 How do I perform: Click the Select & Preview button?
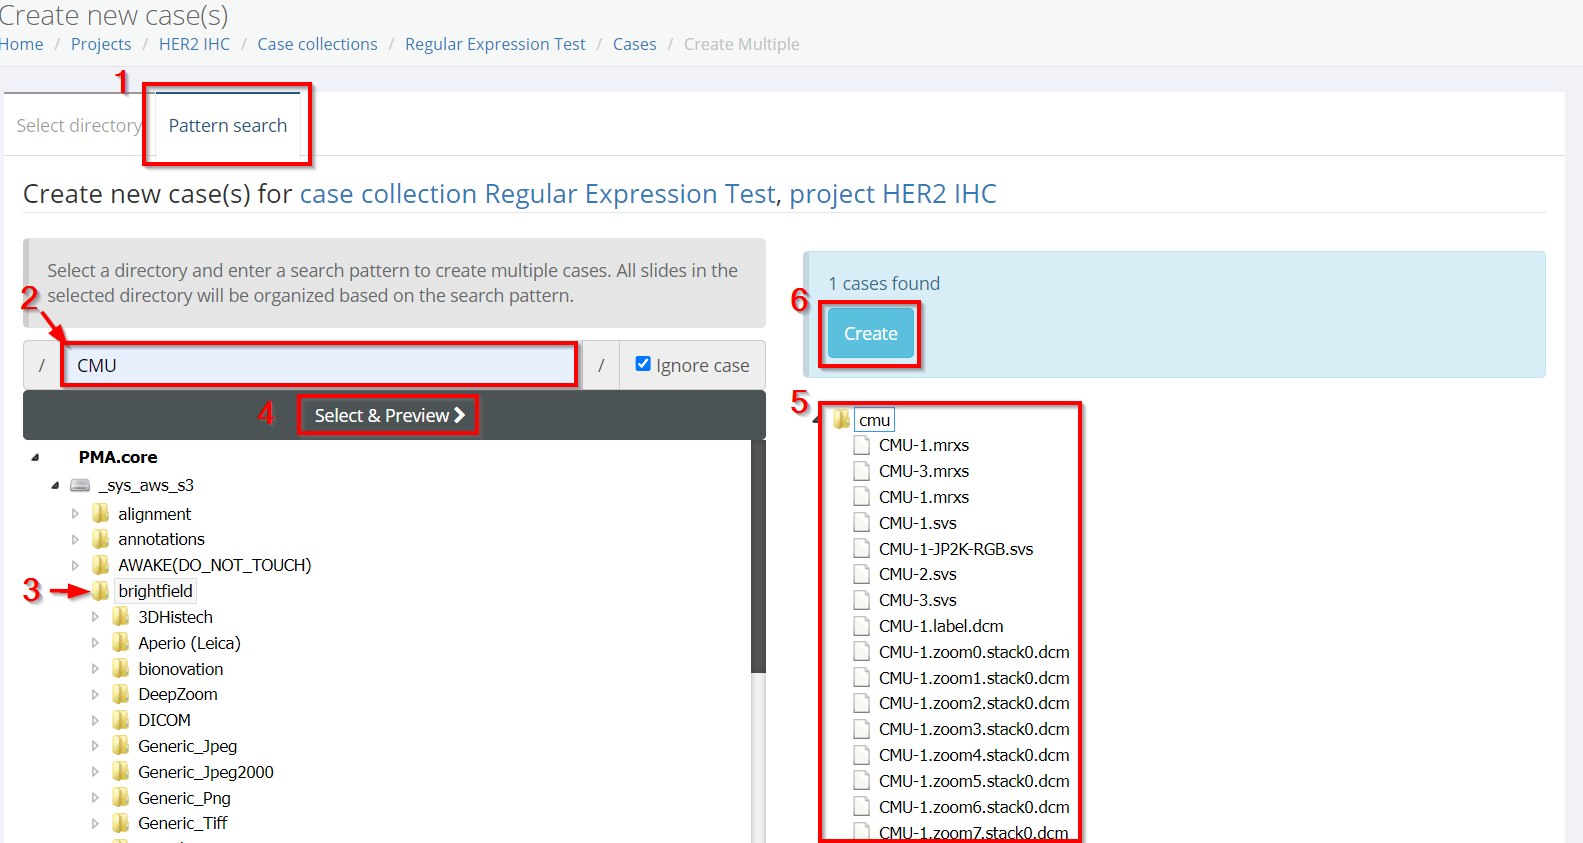tap(388, 415)
